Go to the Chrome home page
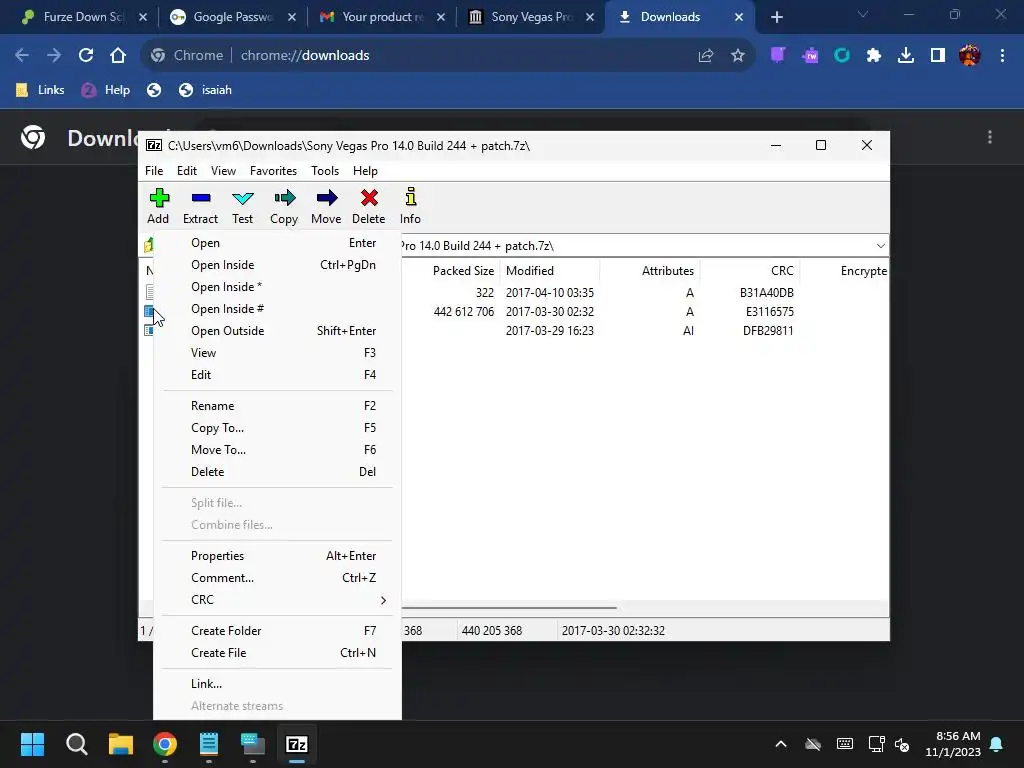1024x768 pixels. [x=118, y=56]
